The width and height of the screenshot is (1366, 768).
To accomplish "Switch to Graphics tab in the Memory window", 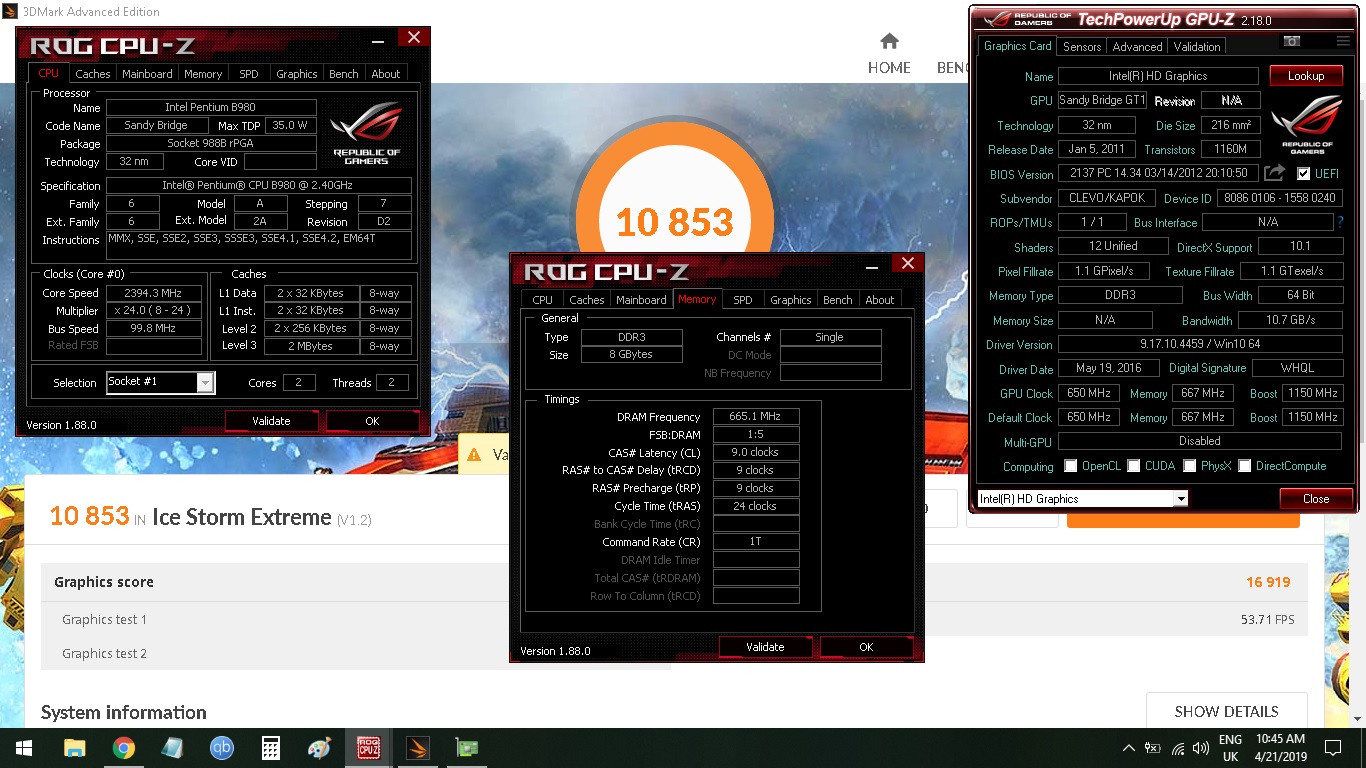I will tap(791, 299).
